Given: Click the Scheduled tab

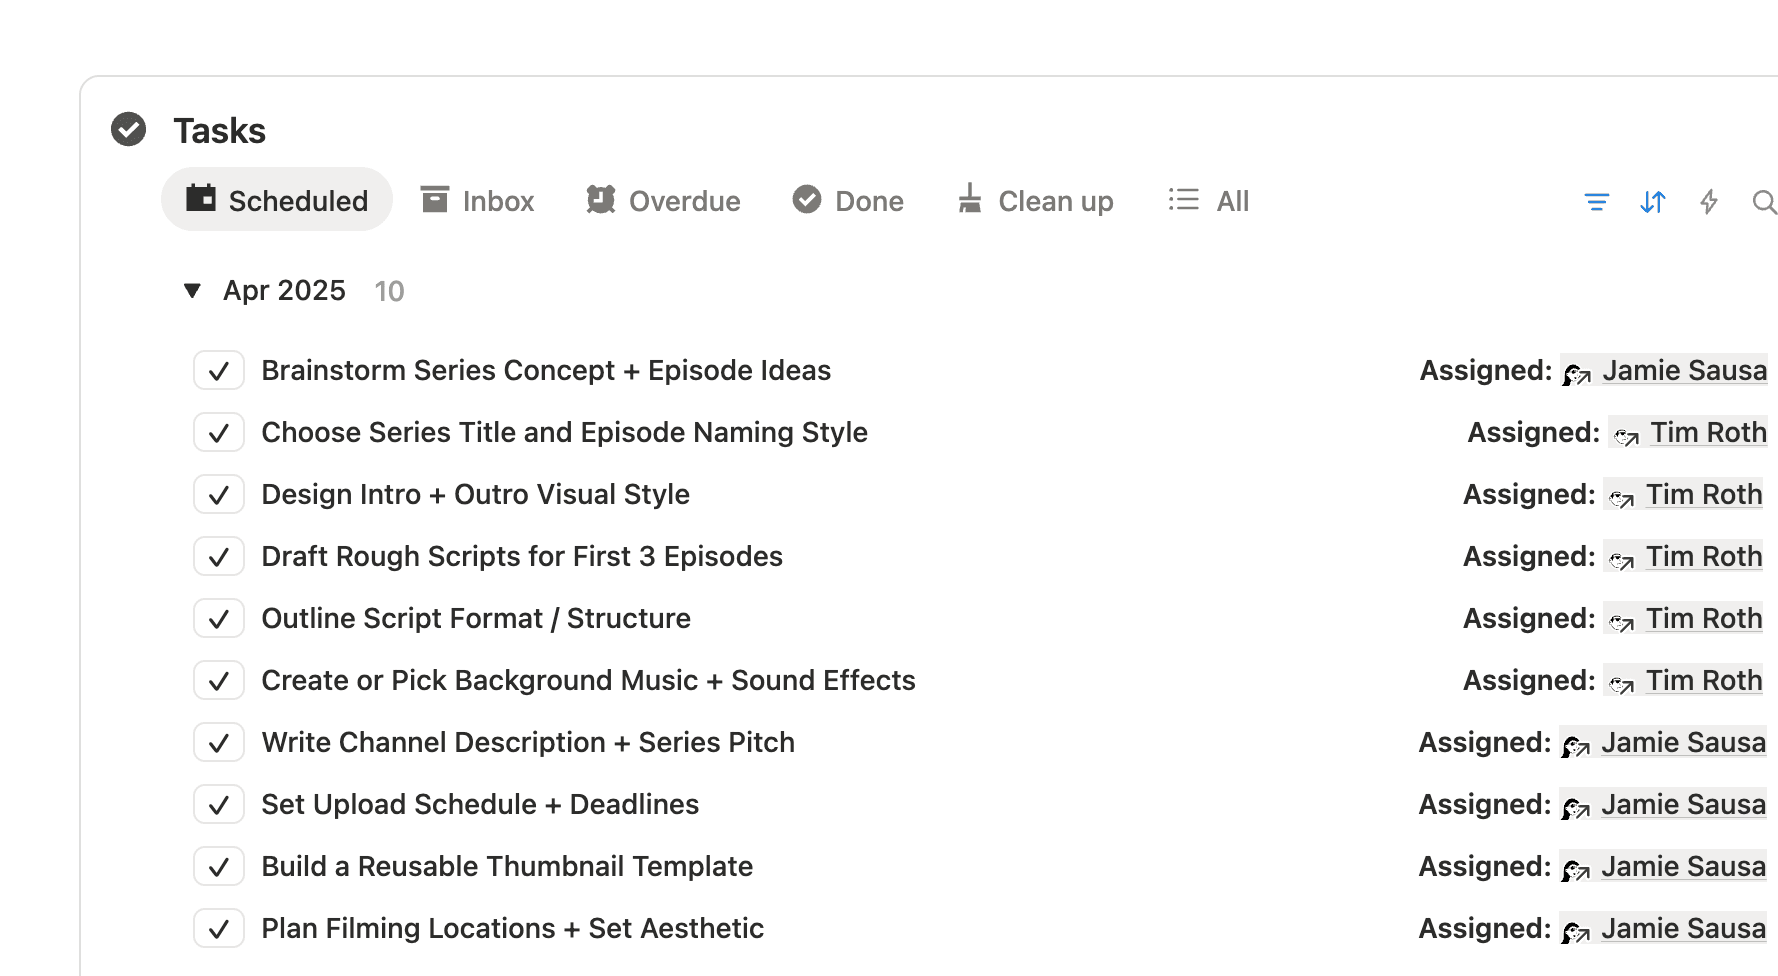Looking at the screenshot, I should [277, 200].
